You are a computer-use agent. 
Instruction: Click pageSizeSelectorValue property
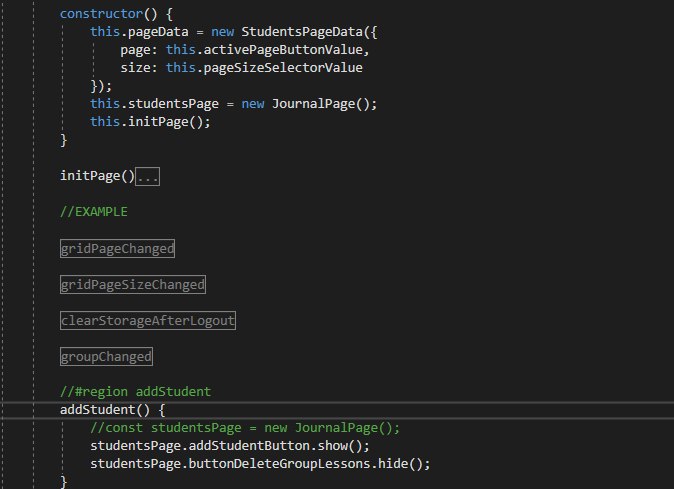(x=283, y=68)
